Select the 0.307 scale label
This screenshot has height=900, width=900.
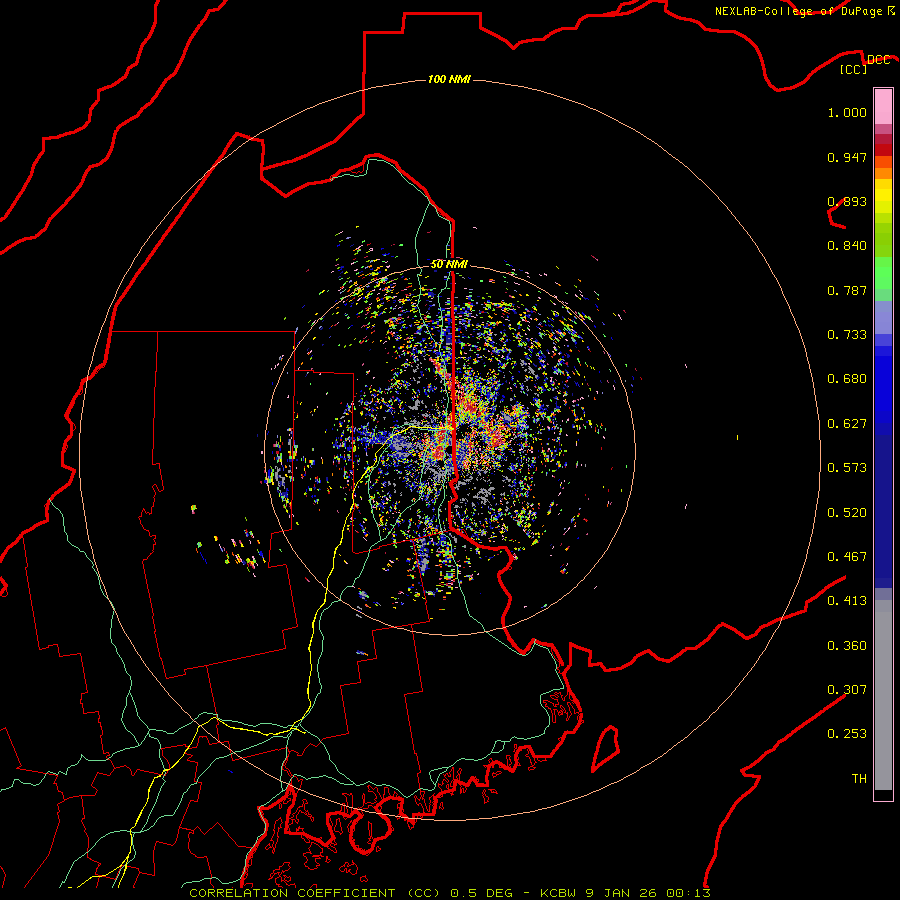click(x=847, y=689)
